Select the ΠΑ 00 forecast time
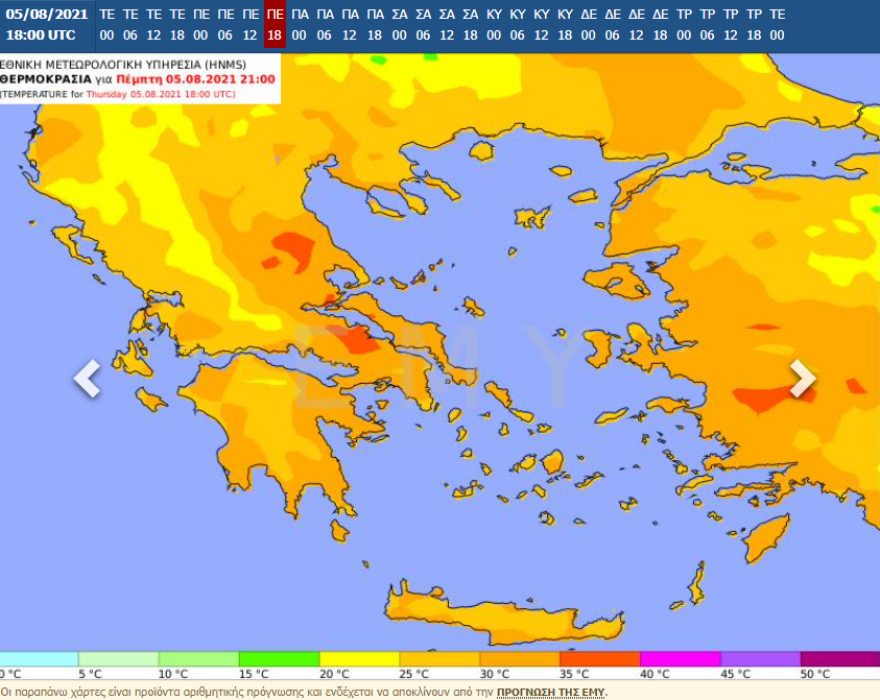Screen dimensions: 880x700 coord(300,25)
